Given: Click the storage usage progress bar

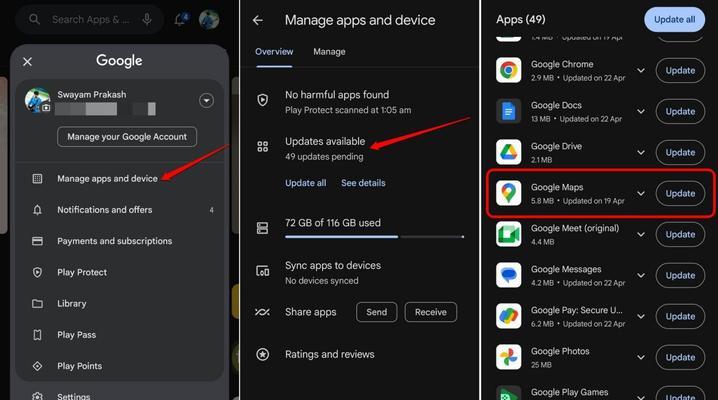Looking at the screenshot, I should 375,237.
